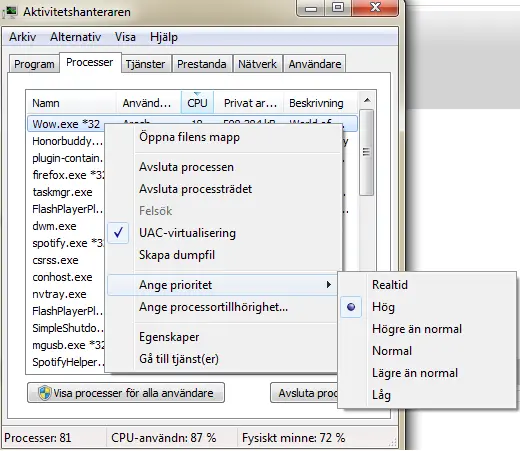The height and width of the screenshot is (451, 520).
Task: Open the Nätverk tab
Action: tap(257, 64)
